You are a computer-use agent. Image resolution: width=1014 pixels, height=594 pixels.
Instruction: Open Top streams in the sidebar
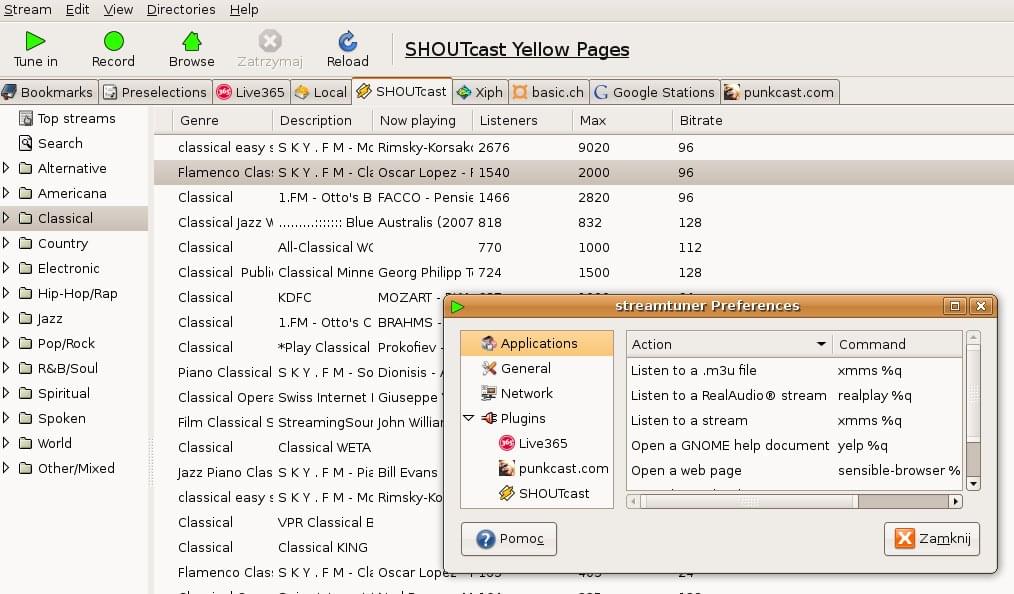click(76, 118)
